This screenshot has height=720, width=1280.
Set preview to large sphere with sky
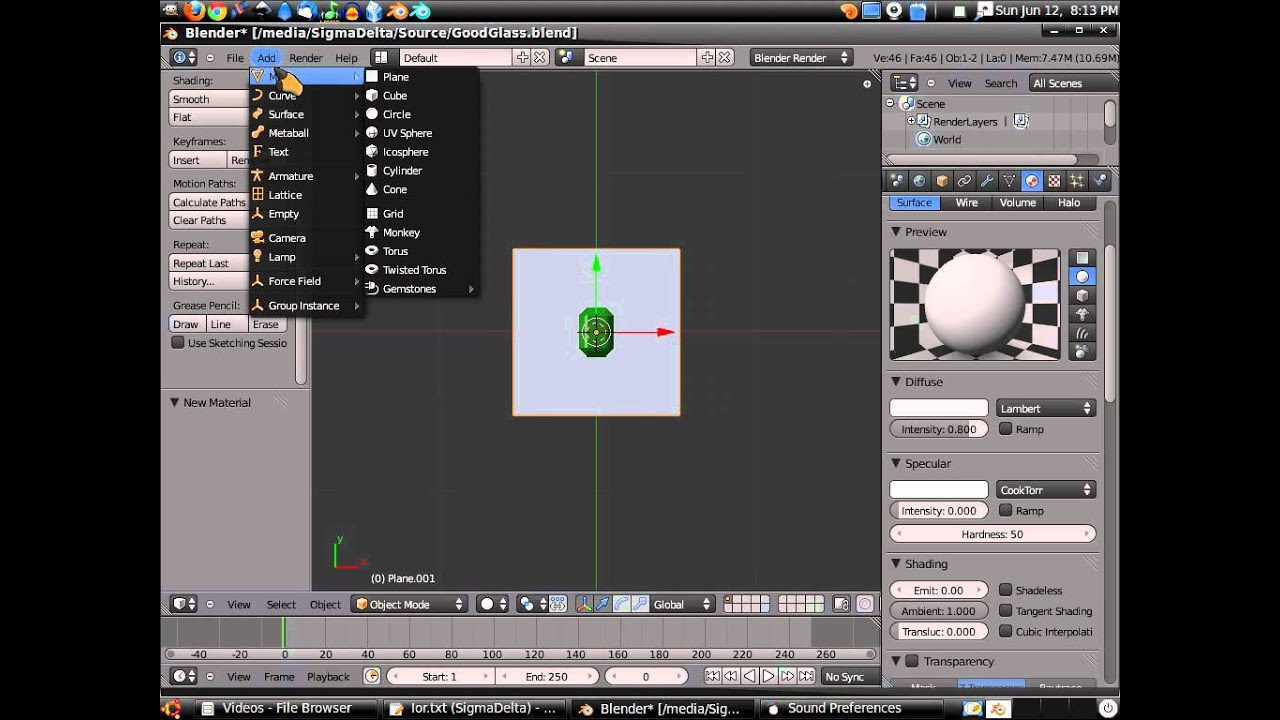click(1082, 351)
